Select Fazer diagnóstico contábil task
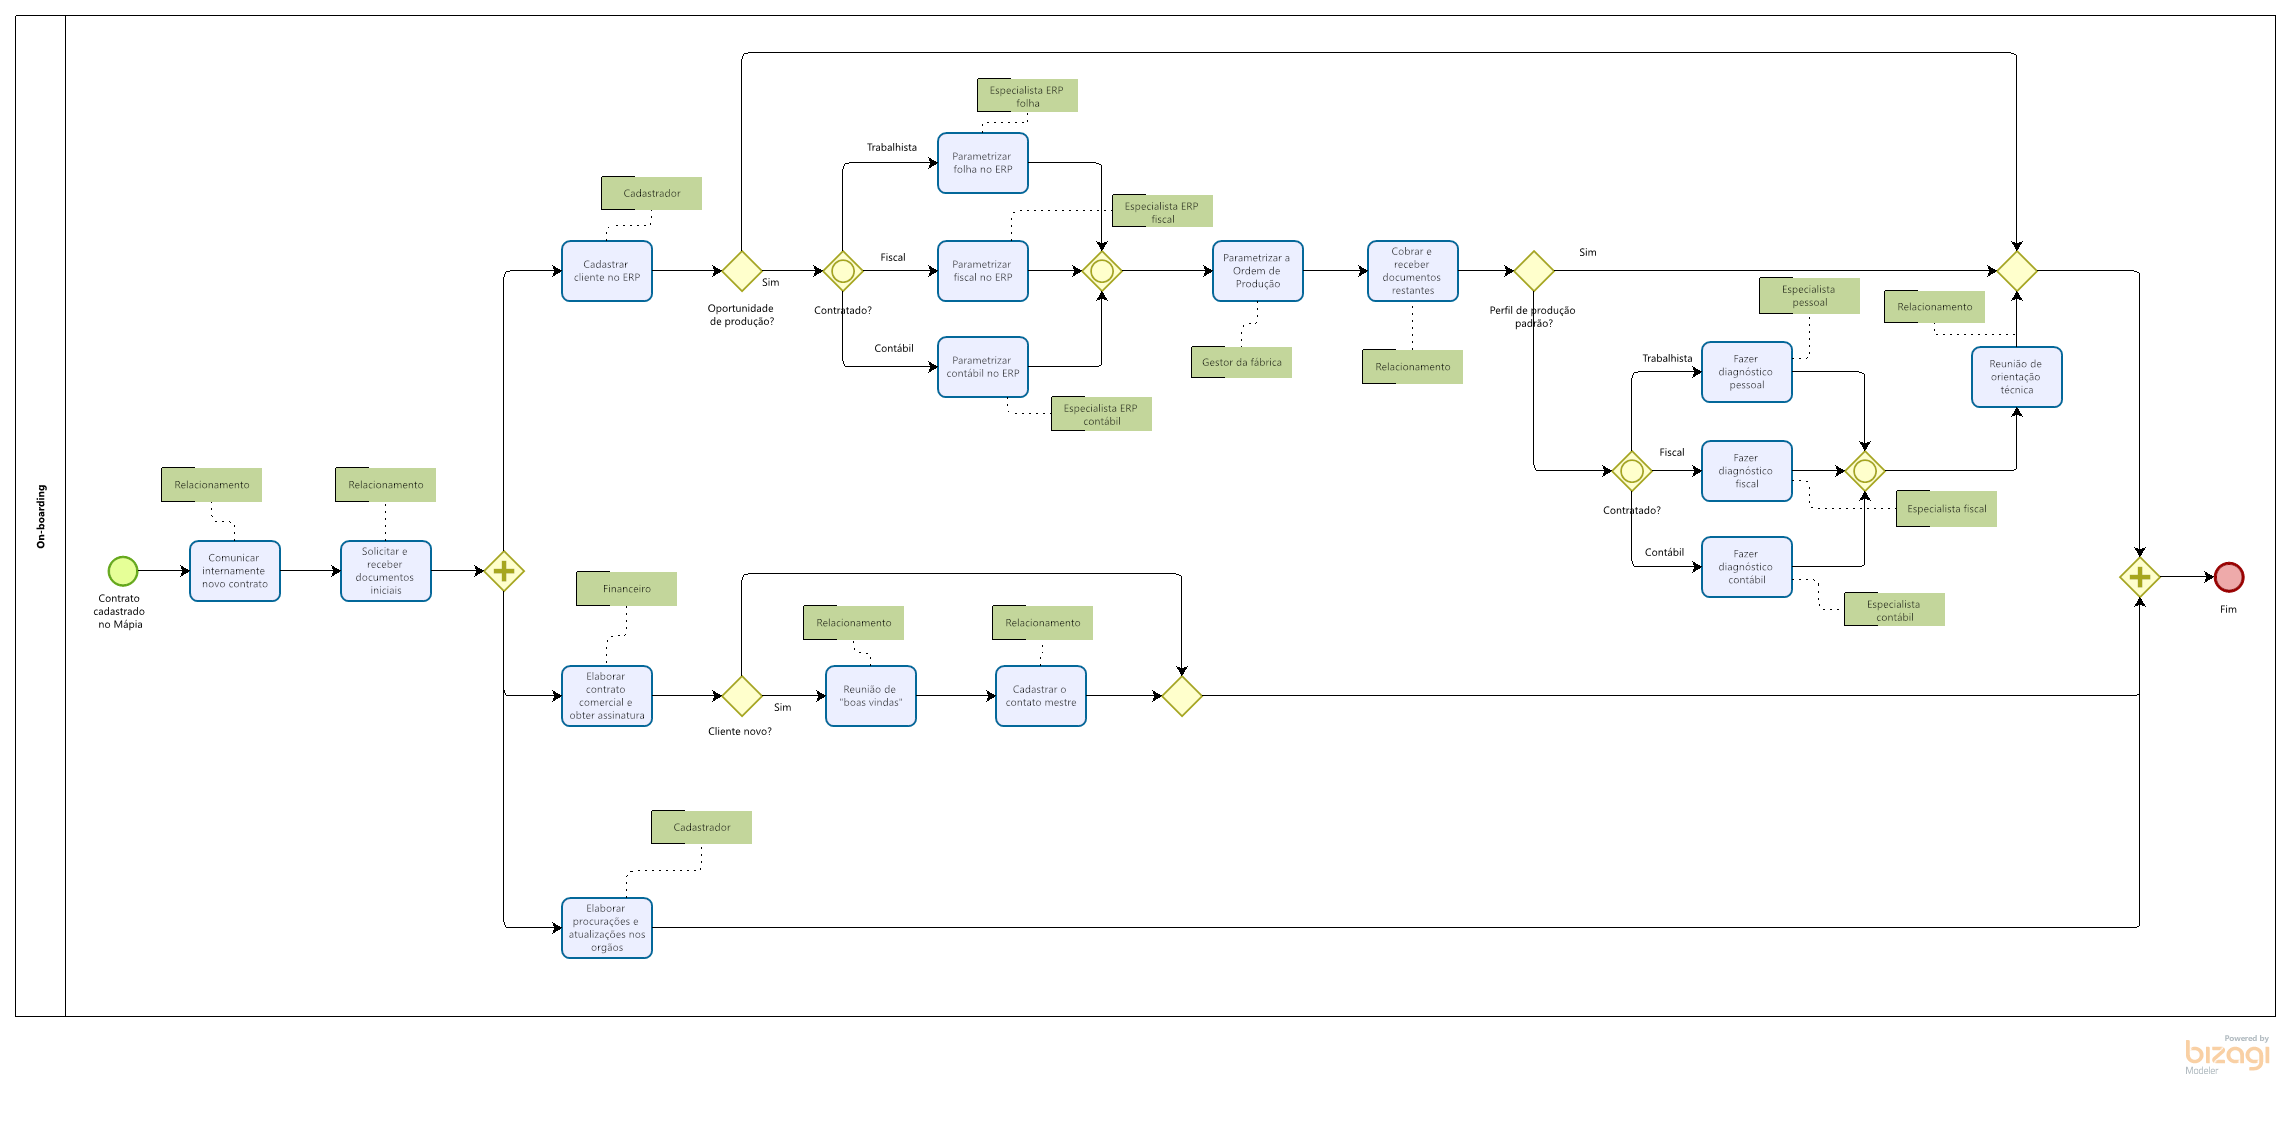This screenshot has height=1146, width=2292. tap(1747, 567)
